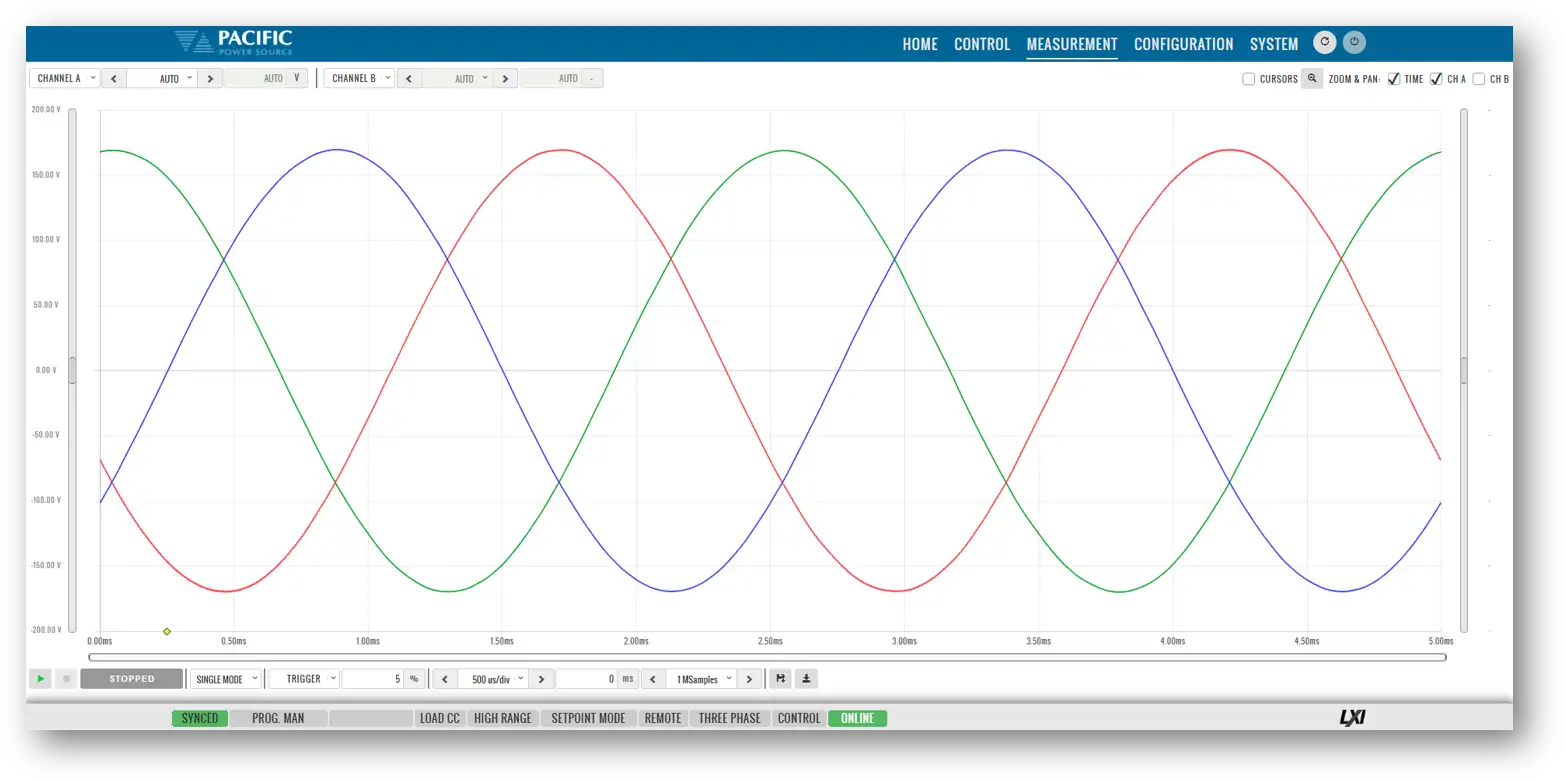Click the download waveform icon
This screenshot has width=1565, height=782.
pyautogui.click(x=806, y=679)
